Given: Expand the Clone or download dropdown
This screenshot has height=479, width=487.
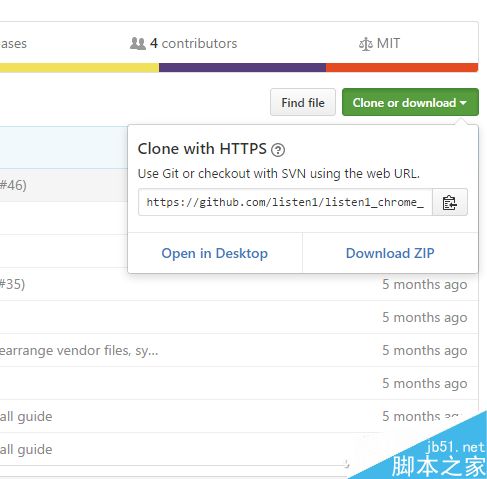Looking at the screenshot, I should tap(410, 102).
